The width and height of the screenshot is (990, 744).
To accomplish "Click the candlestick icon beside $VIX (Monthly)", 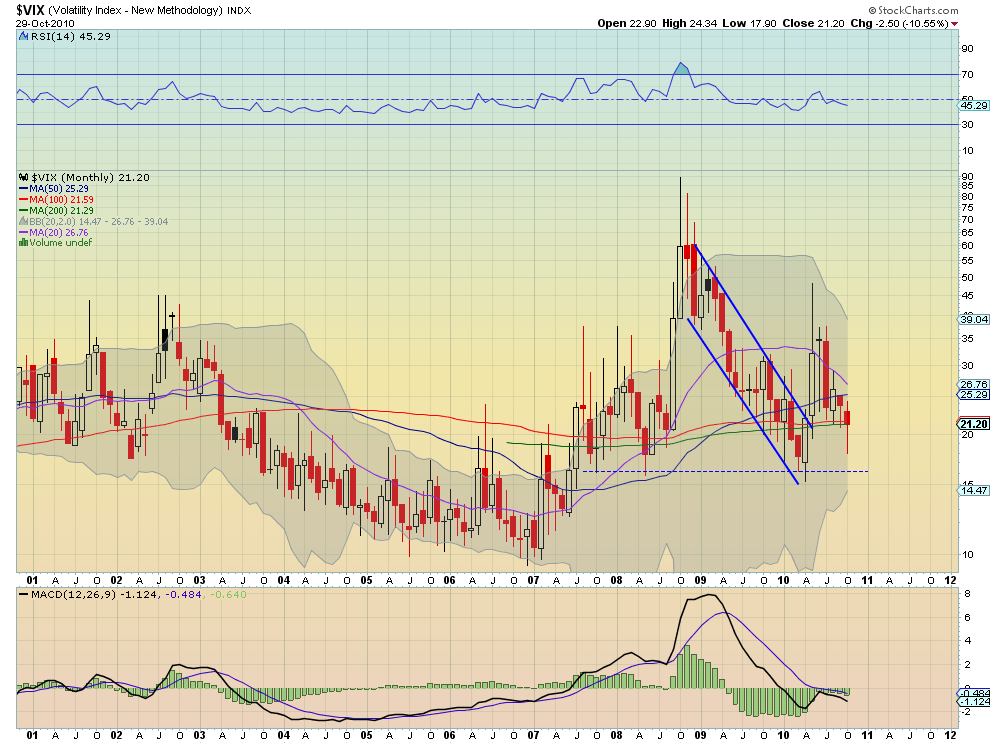I will point(24,177).
